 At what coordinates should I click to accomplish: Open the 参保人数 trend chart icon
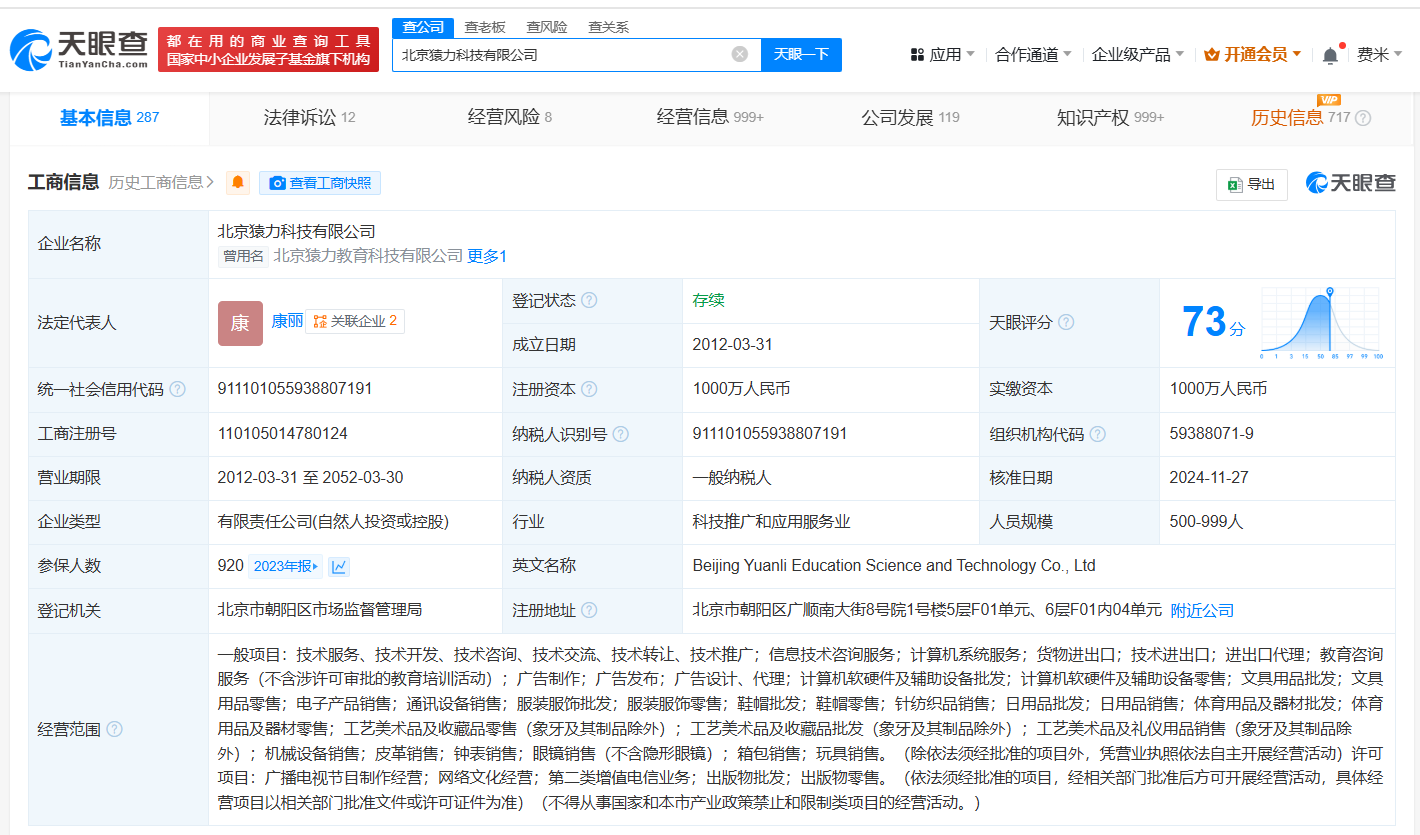[x=339, y=566]
